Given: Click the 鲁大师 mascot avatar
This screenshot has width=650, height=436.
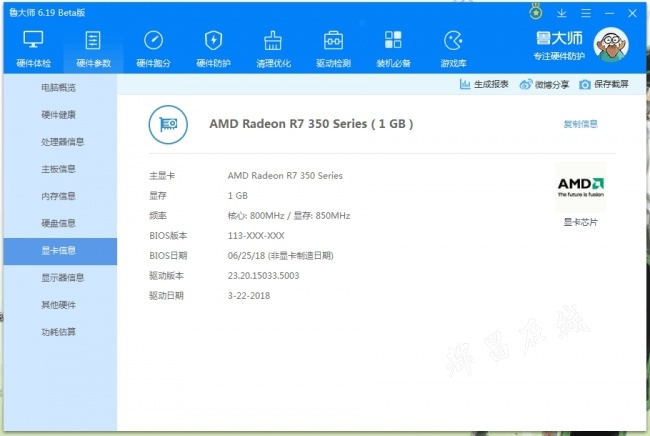Looking at the screenshot, I should (611, 44).
